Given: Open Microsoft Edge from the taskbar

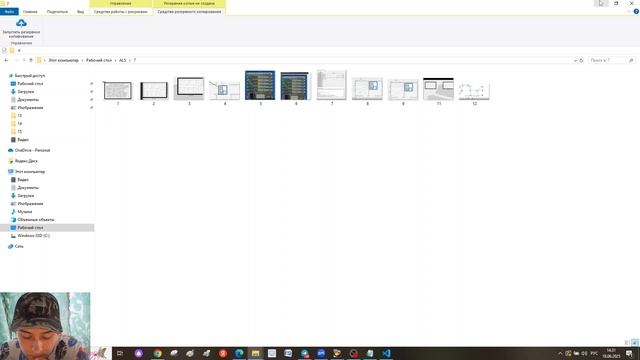Looking at the screenshot, I should (239, 353).
